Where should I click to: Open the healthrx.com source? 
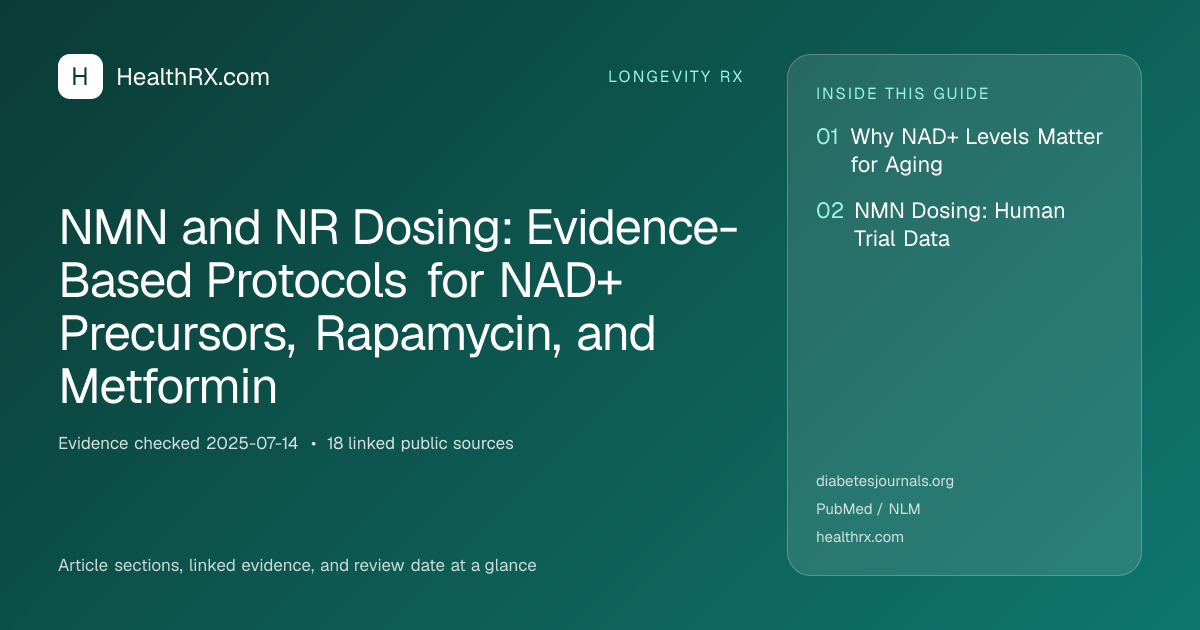point(860,537)
